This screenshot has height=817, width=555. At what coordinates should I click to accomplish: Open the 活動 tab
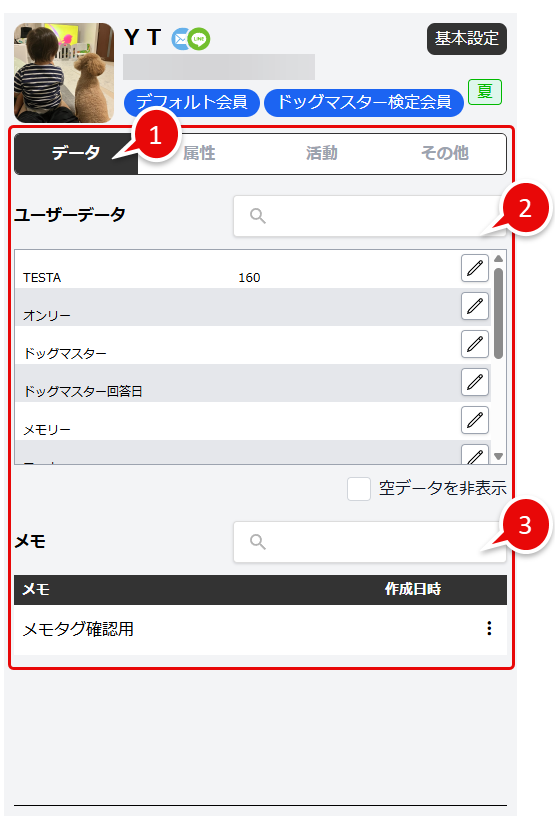coord(322,153)
